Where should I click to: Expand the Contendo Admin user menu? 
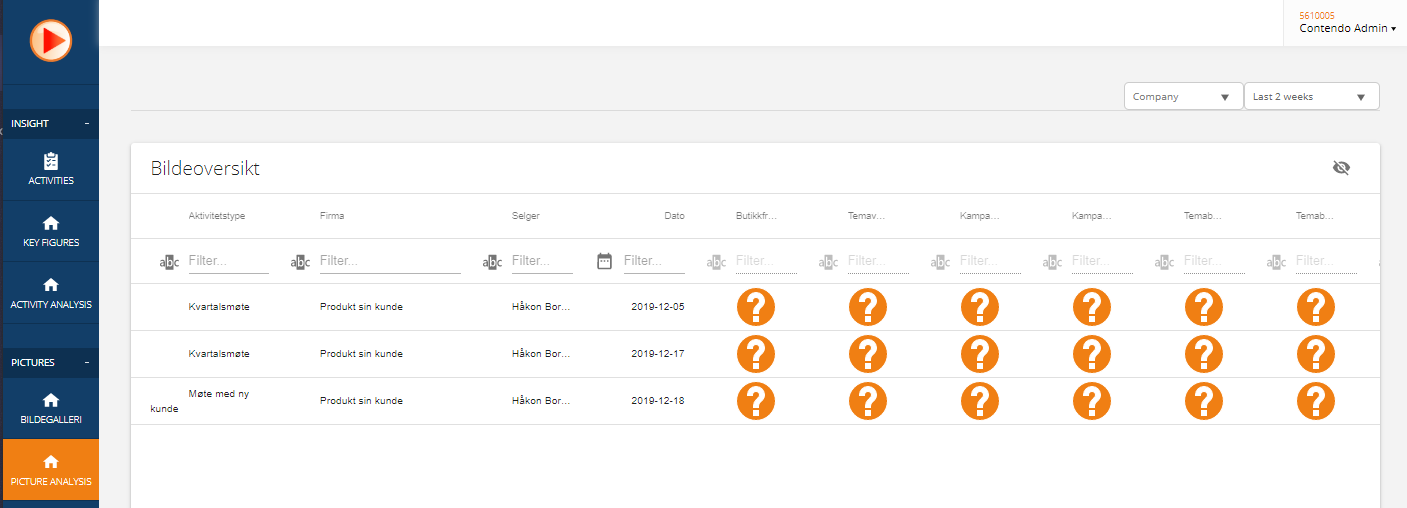[1347, 28]
